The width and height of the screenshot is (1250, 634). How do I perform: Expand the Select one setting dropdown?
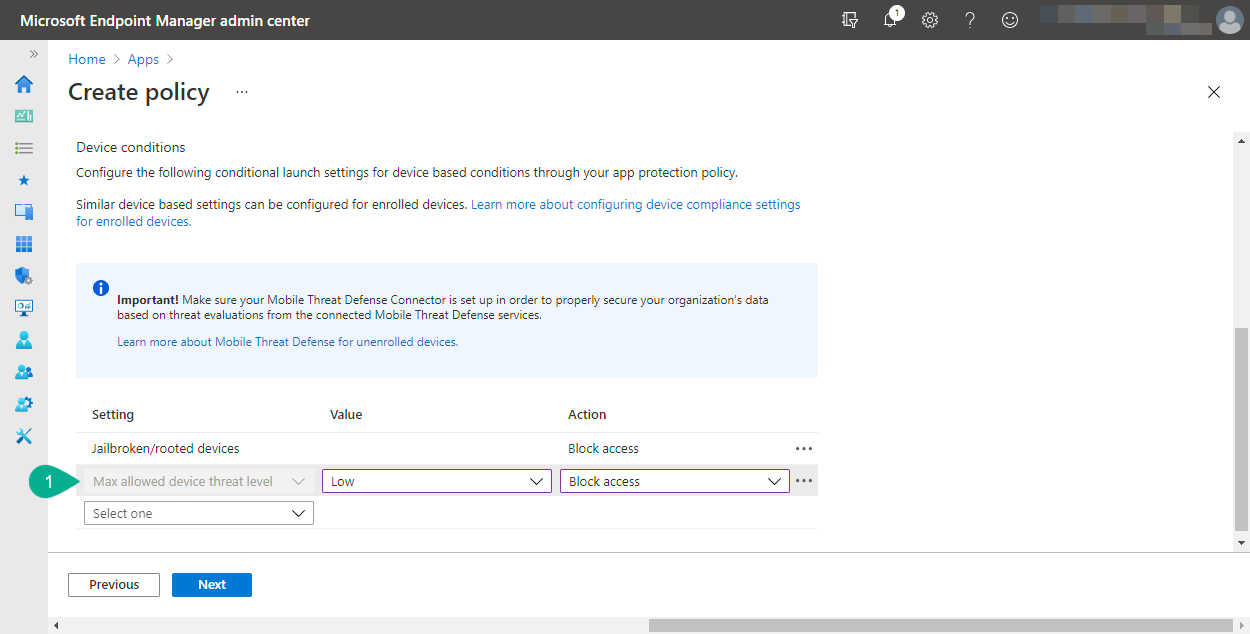coord(198,512)
